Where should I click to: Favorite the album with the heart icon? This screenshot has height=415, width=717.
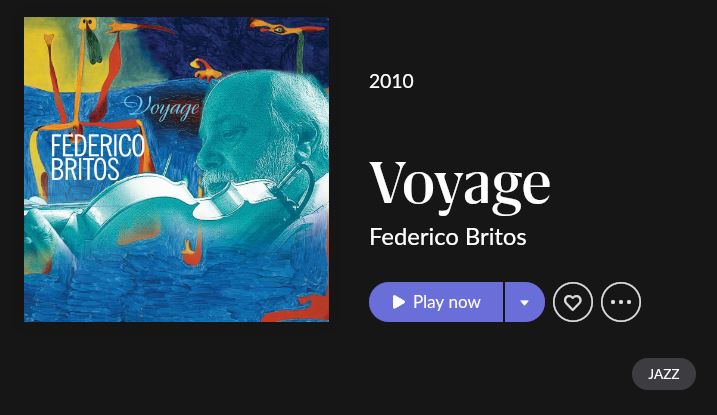[x=573, y=302]
